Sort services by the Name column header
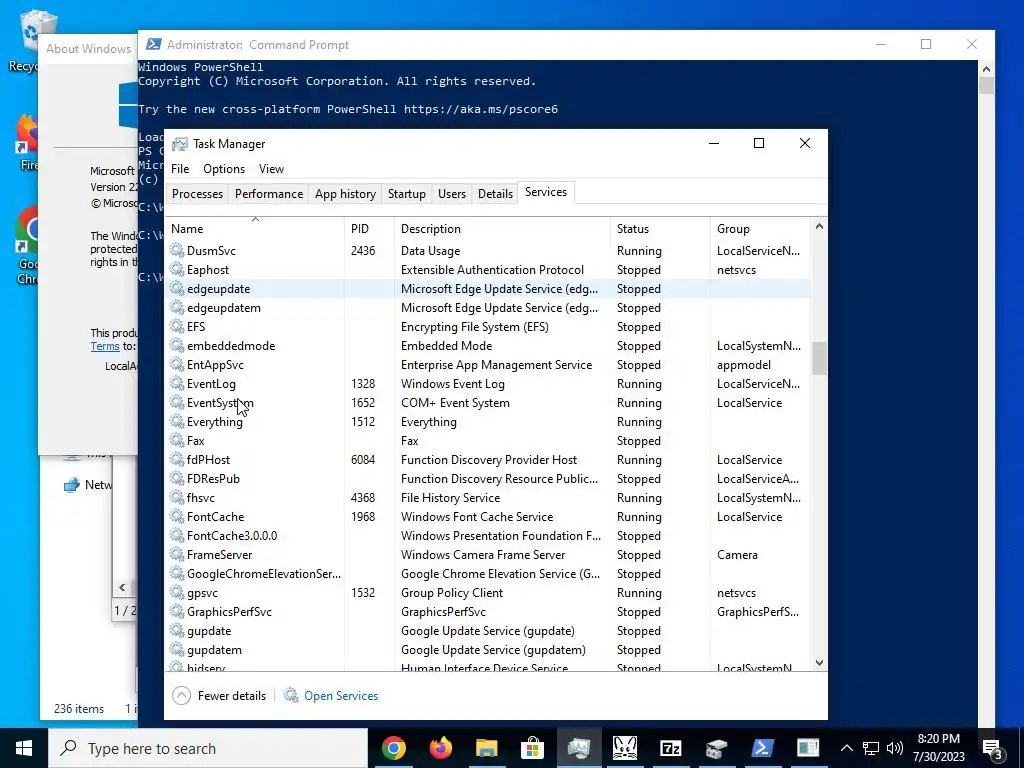This screenshot has width=1024, height=768. 255,229
